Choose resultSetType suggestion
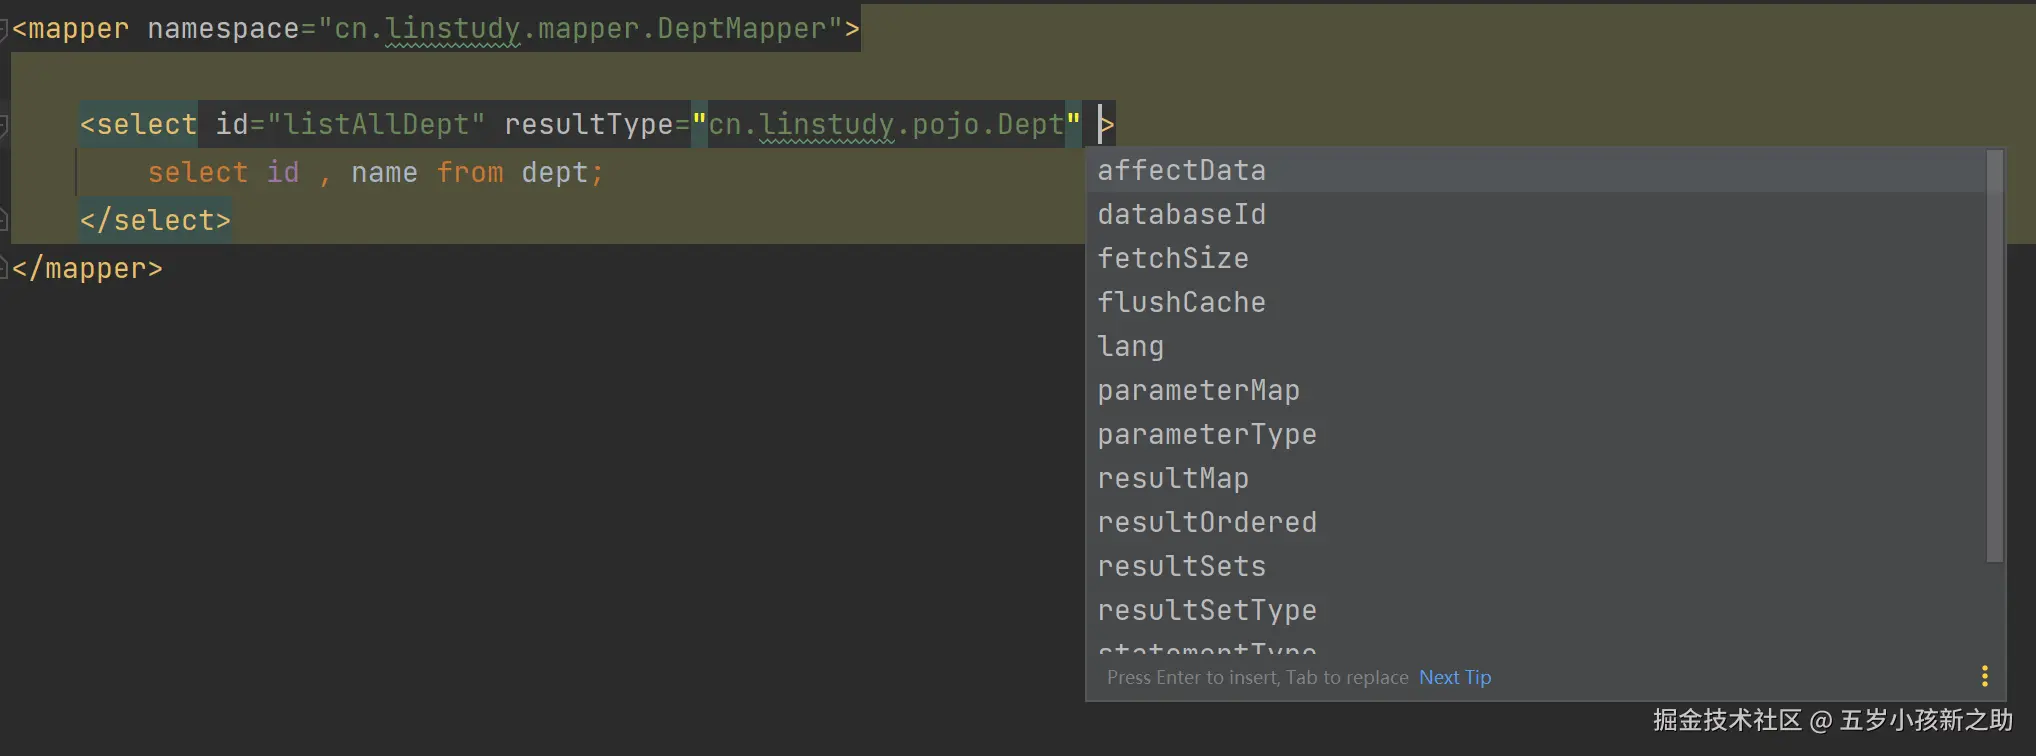 (x=1206, y=611)
